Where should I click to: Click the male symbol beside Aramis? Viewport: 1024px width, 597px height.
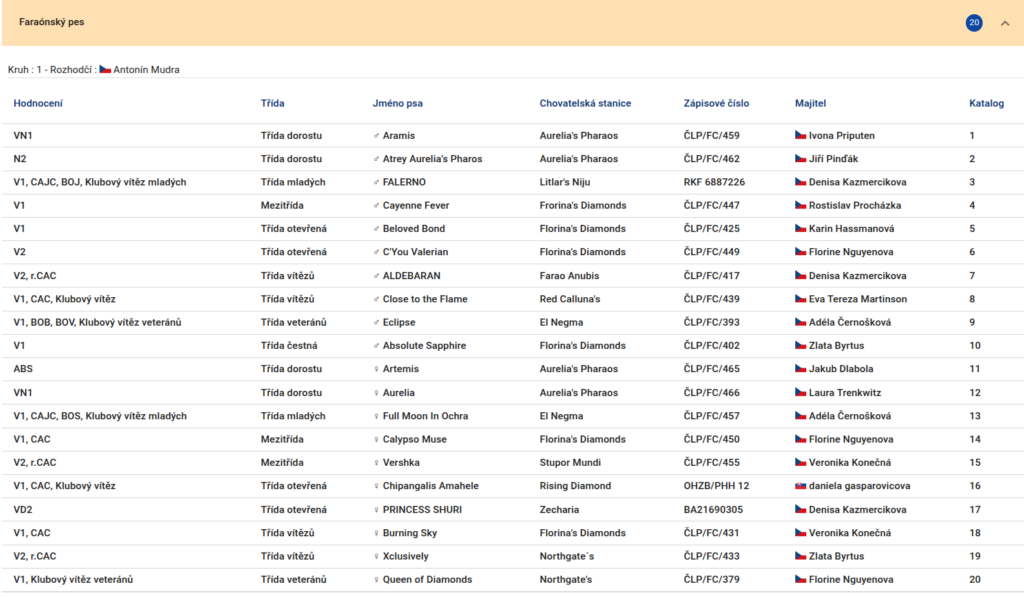[x=376, y=136]
